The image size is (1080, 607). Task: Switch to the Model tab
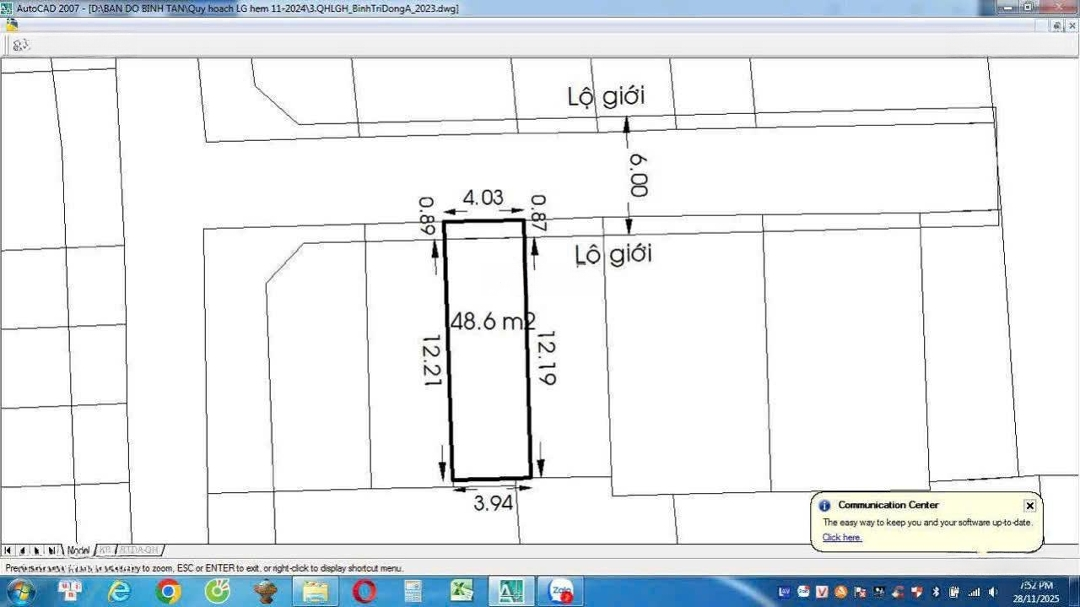coord(78,550)
